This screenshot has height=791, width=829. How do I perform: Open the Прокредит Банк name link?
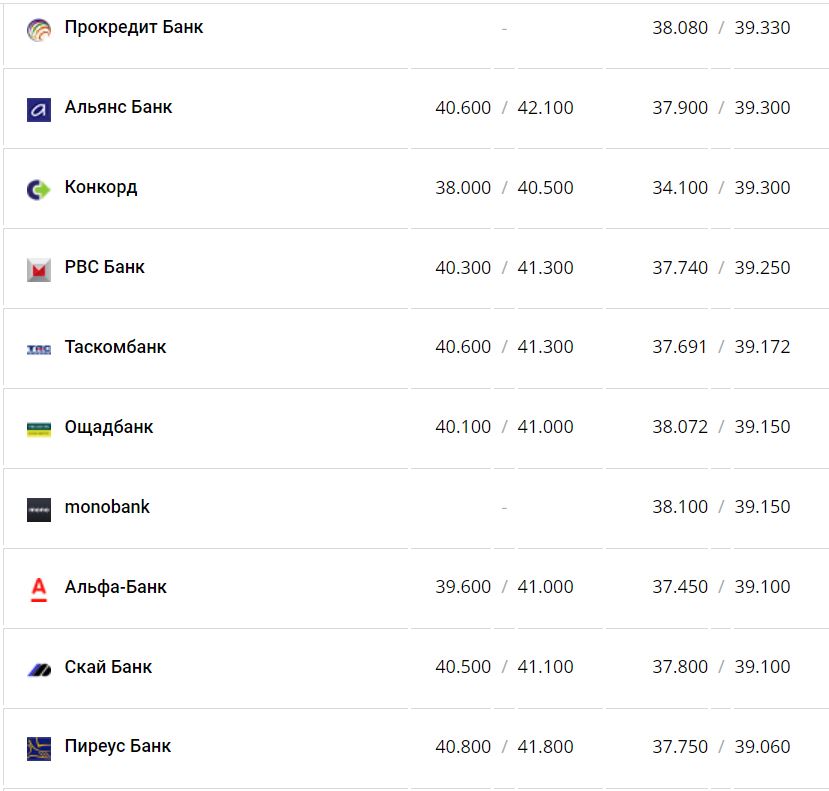point(134,27)
